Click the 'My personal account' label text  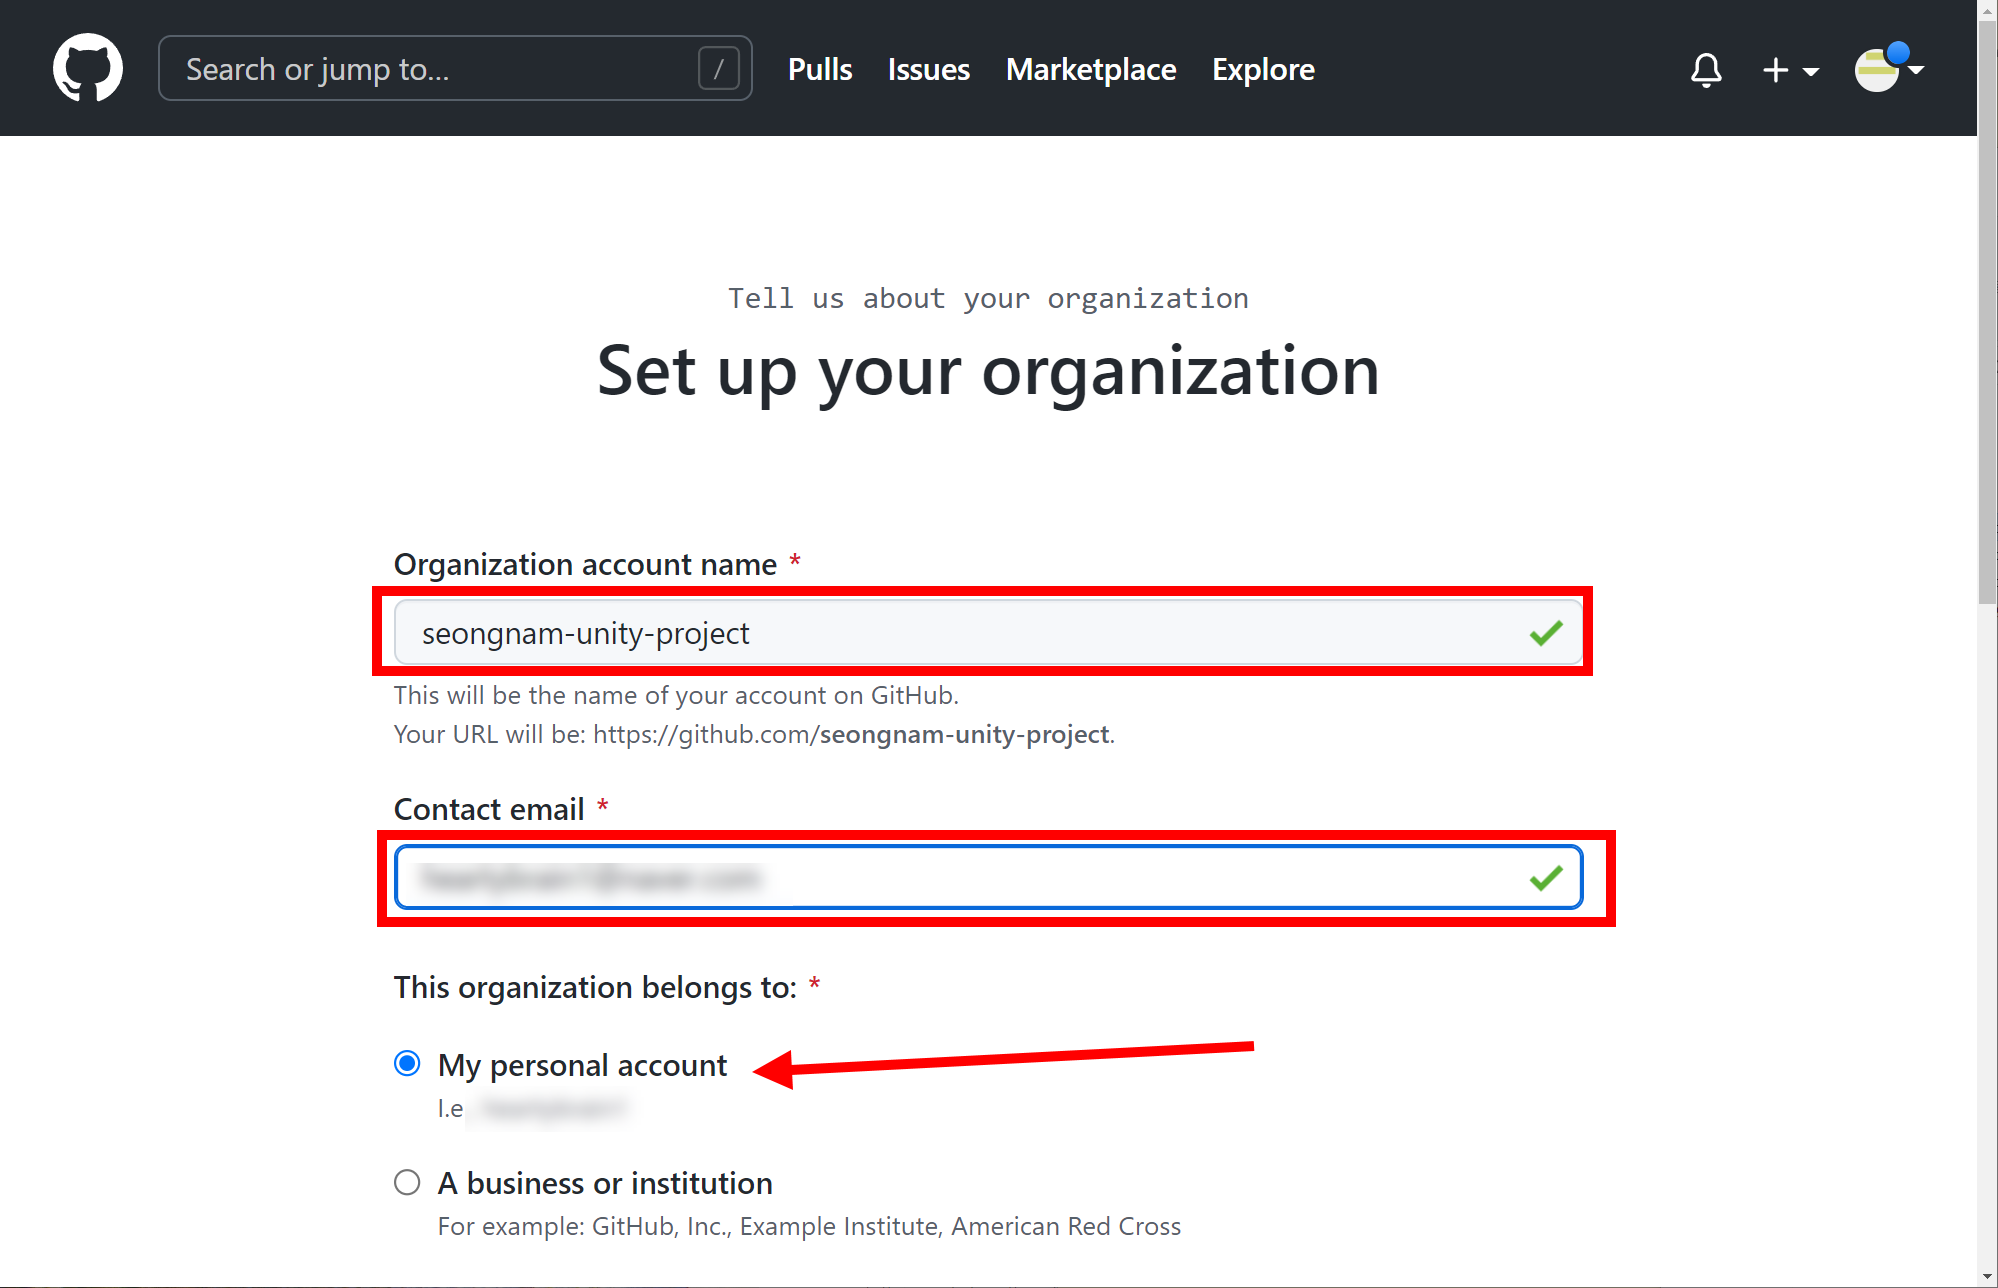[x=582, y=1065]
